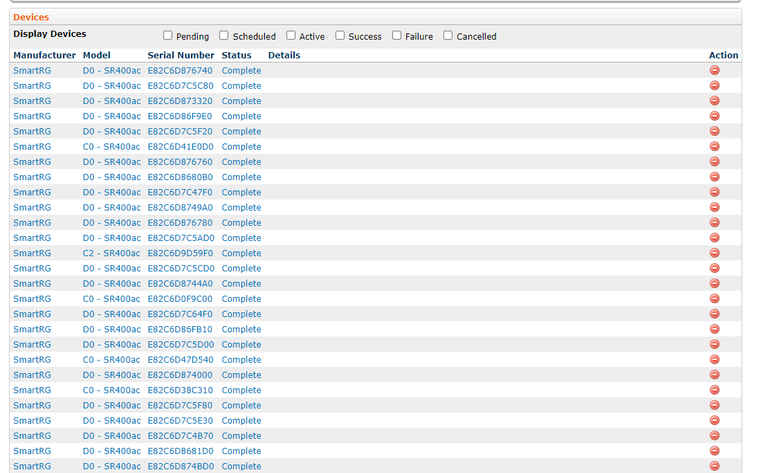This screenshot has width=779, height=473.
Task: Enable the Scheduled devices checkbox
Action: [x=224, y=35]
